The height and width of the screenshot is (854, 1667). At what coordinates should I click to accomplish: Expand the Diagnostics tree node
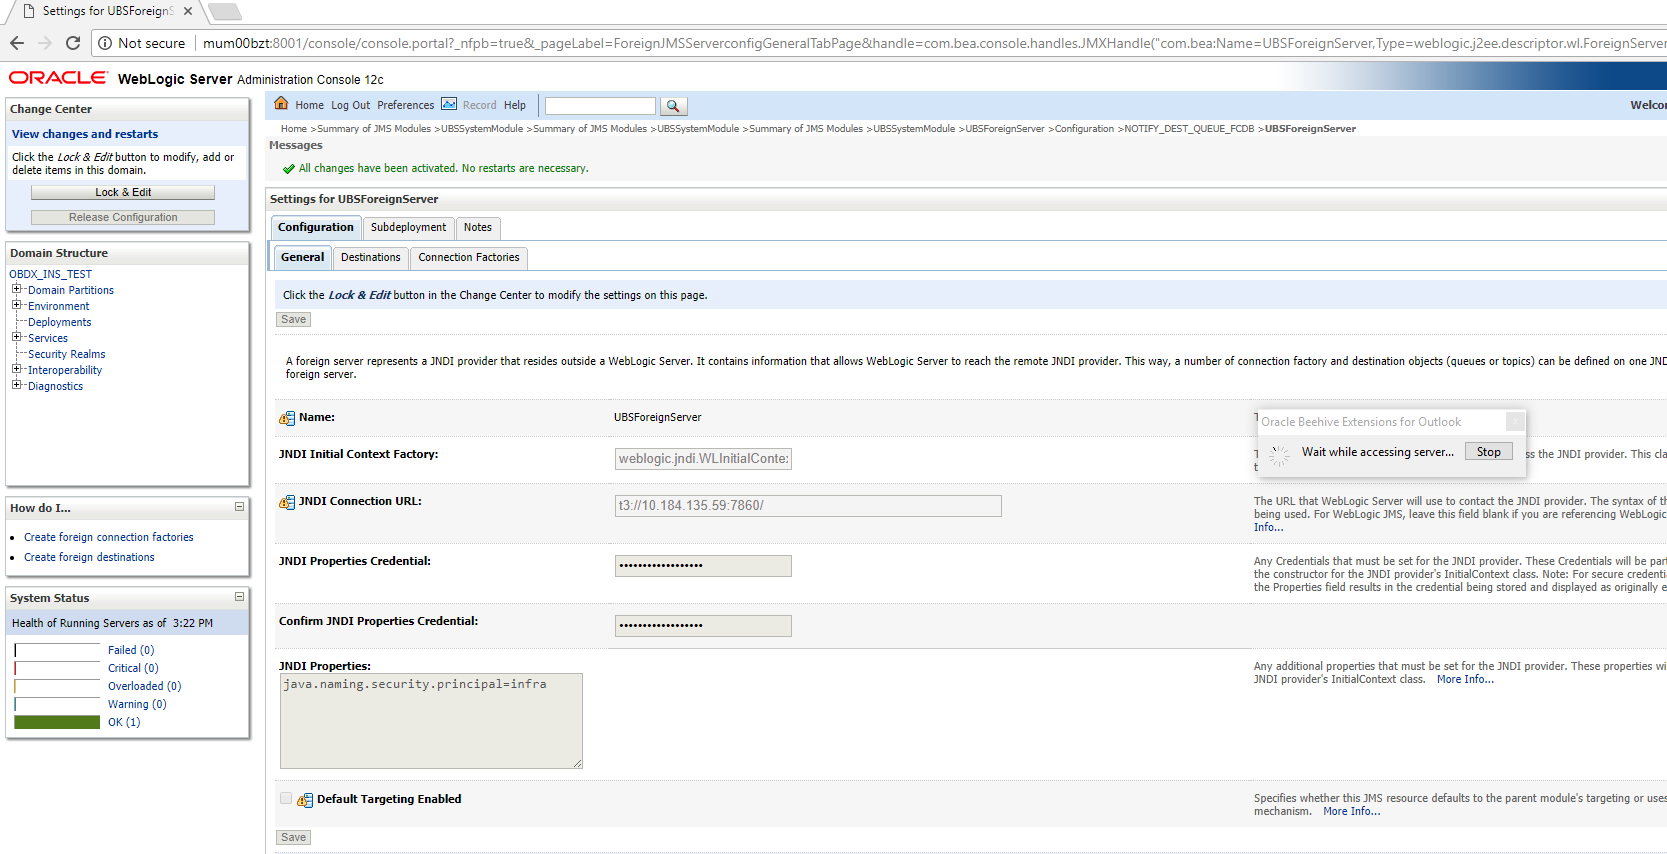(x=16, y=385)
